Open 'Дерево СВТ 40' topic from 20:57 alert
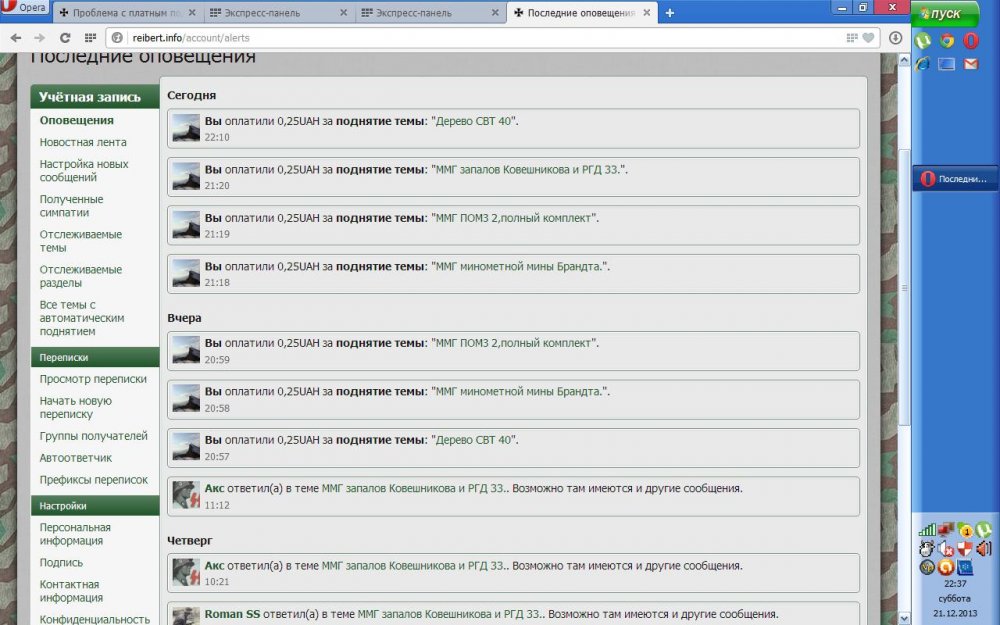This screenshot has height=625, width=1000. click(473, 440)
